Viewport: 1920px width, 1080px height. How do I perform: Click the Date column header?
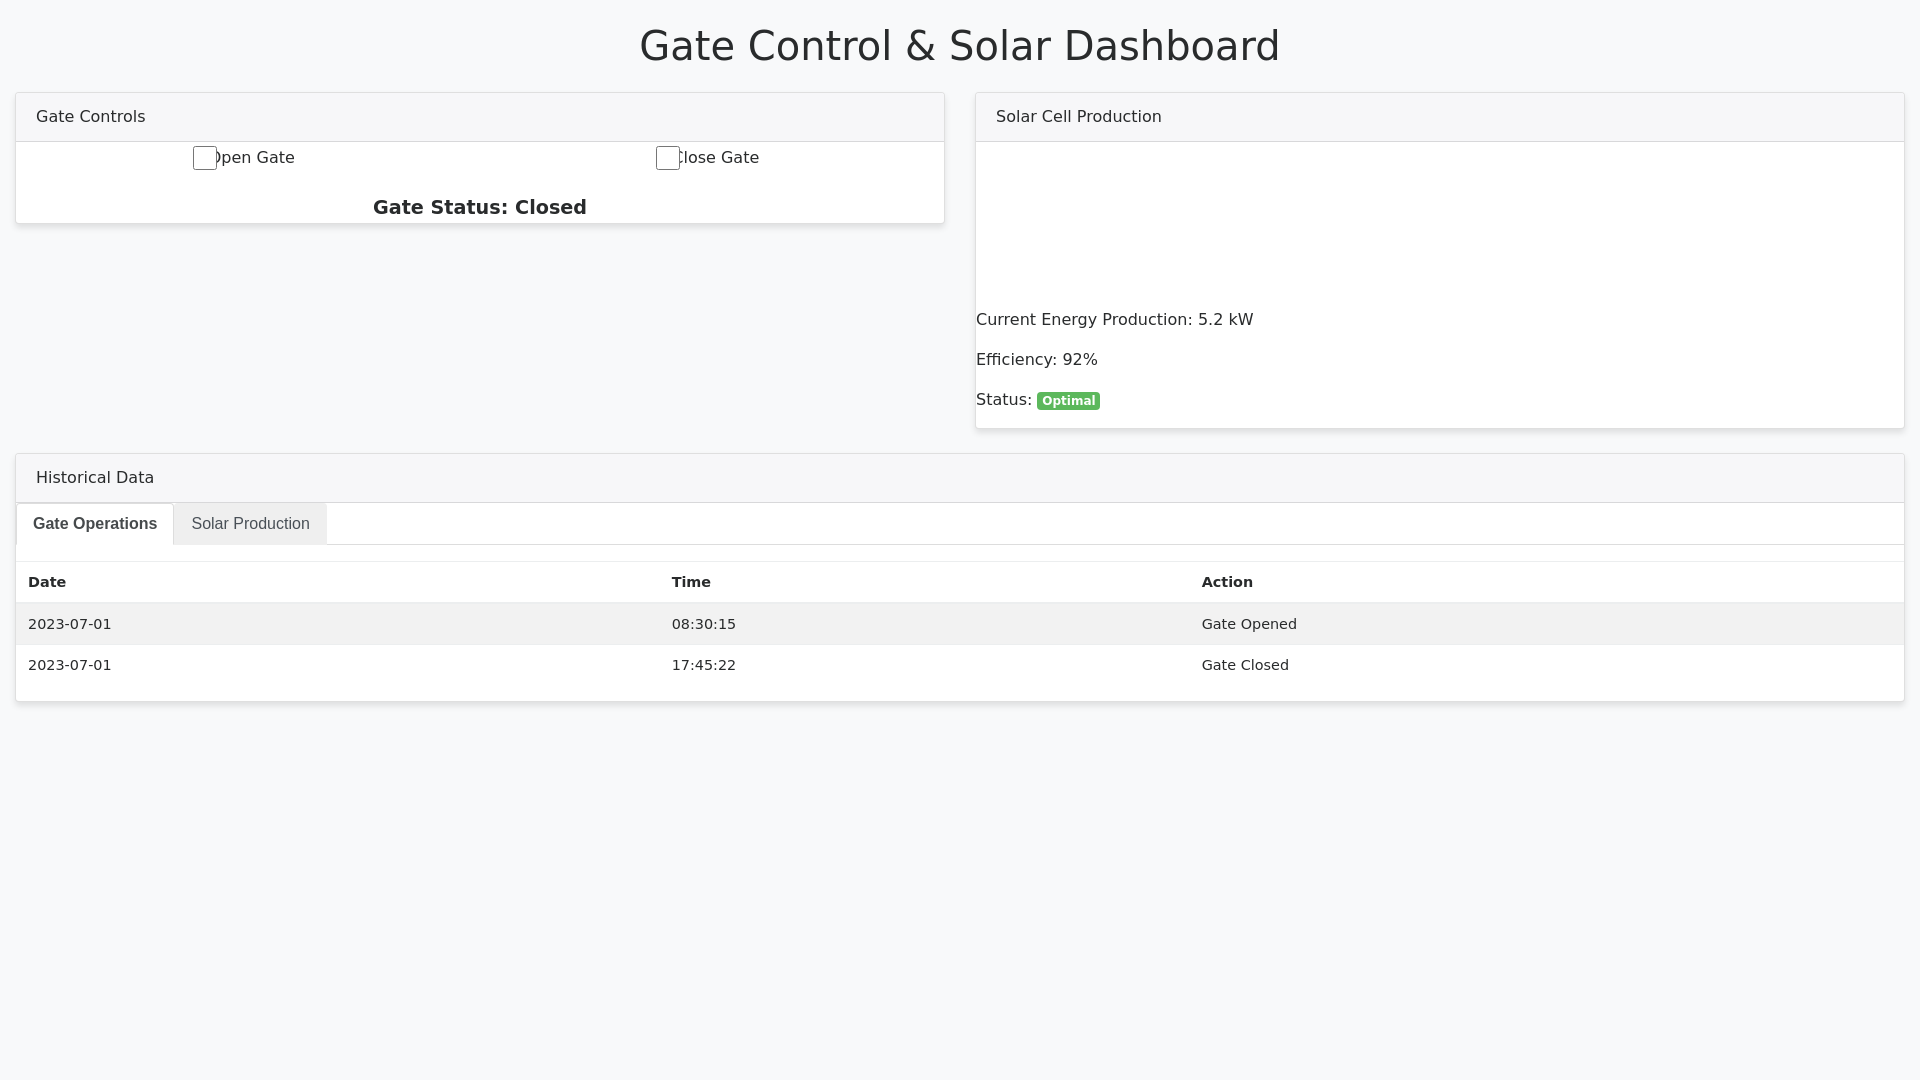pyautogui.click(x=47, y=581)
